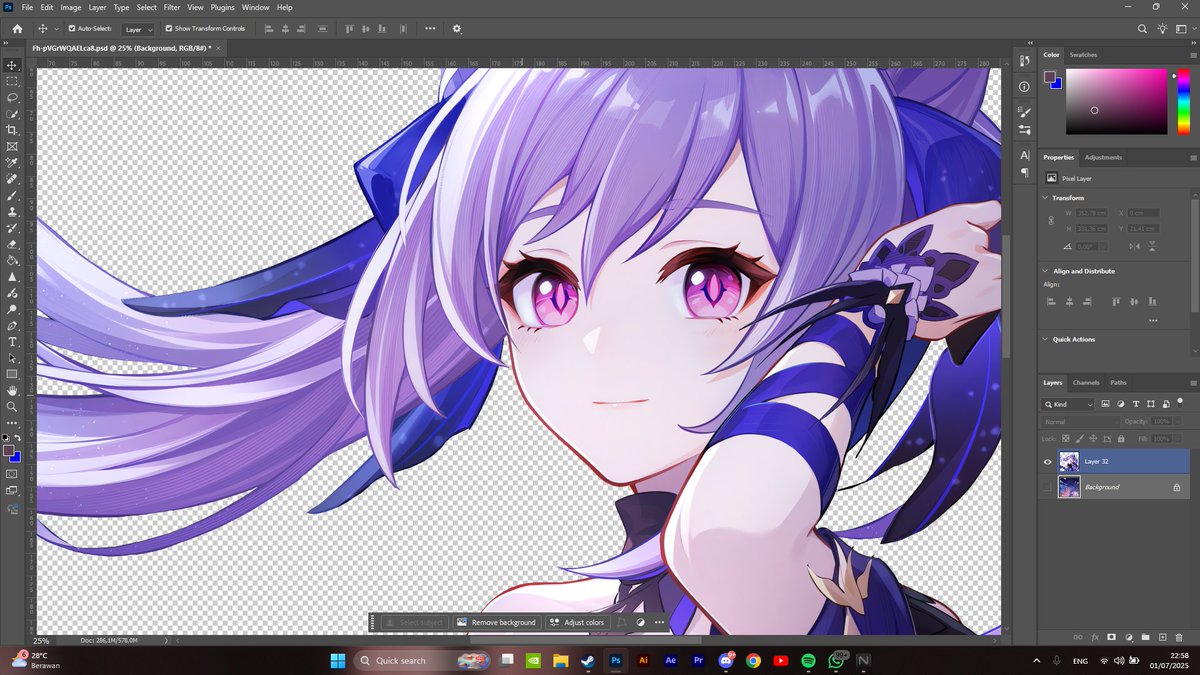The height and width of the screenshot is (675, 1200).
Task: Select the Clone Stamp tool
Action: coord(12,211)
